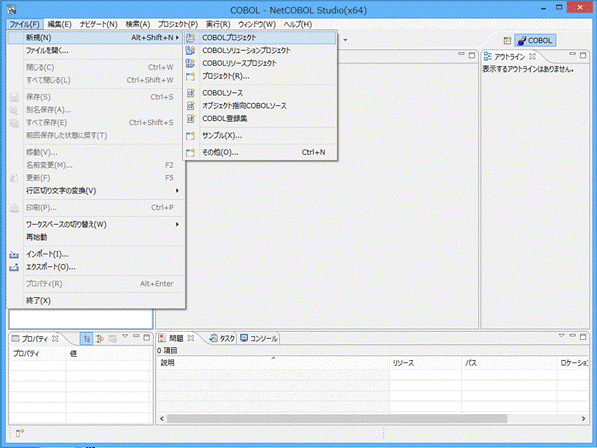Close the 問題 view tab
597x448 pixels.
click(x=191, y=338)
